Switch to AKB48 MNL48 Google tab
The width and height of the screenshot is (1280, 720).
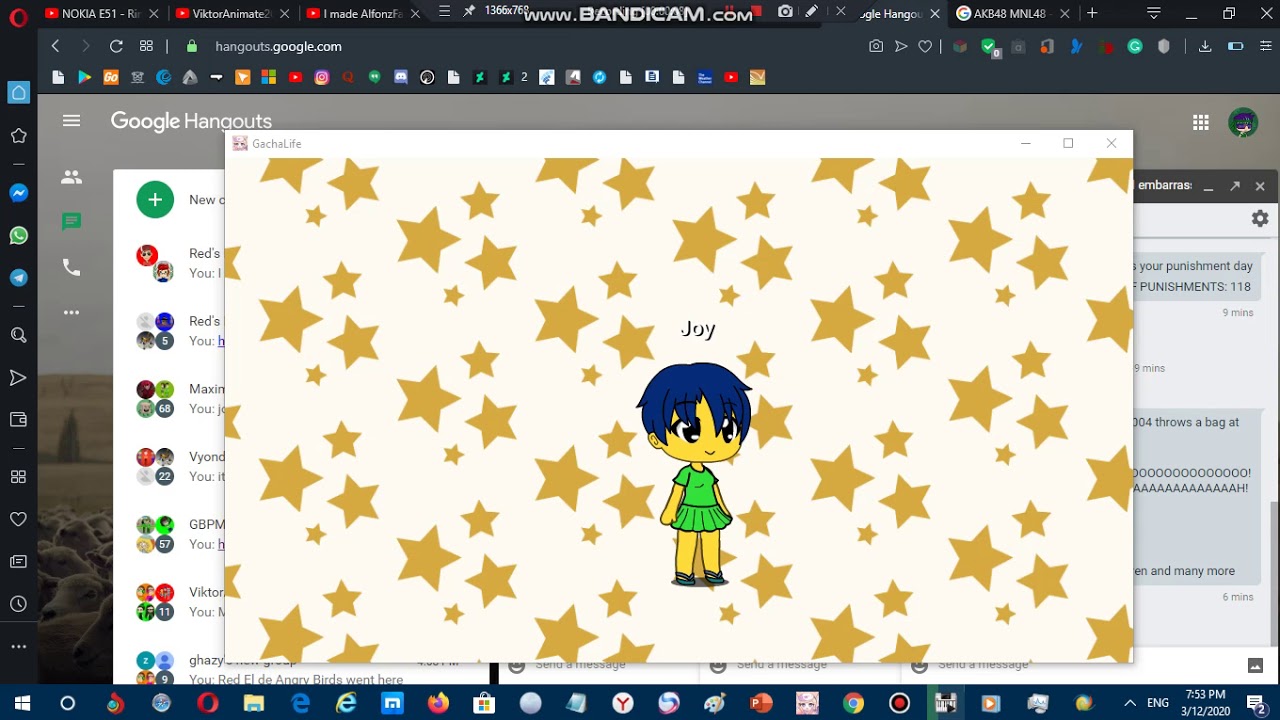pyautogui.click(x=1012, y=14)
